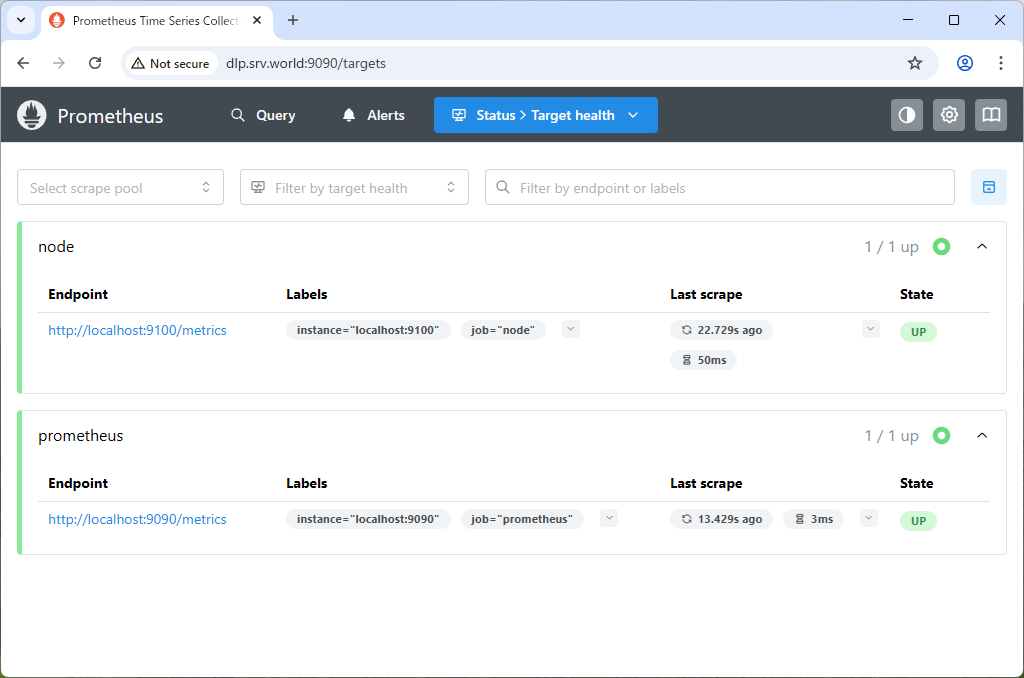The height and width of the screenshot is (678, 1024).
Task: Click the Prometheus flame logo
Action: click(x=31, y=116)
